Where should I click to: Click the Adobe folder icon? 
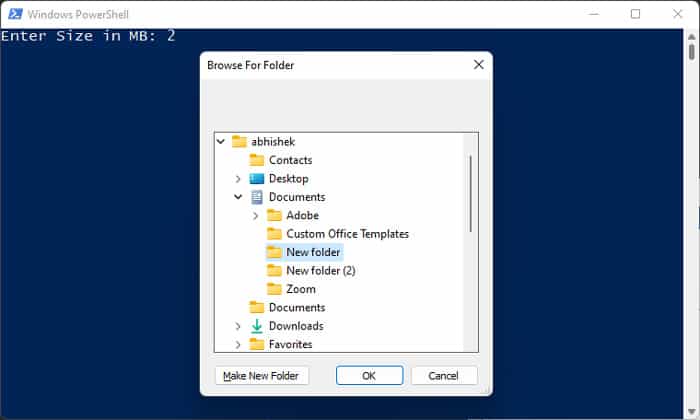pos(274,215)
